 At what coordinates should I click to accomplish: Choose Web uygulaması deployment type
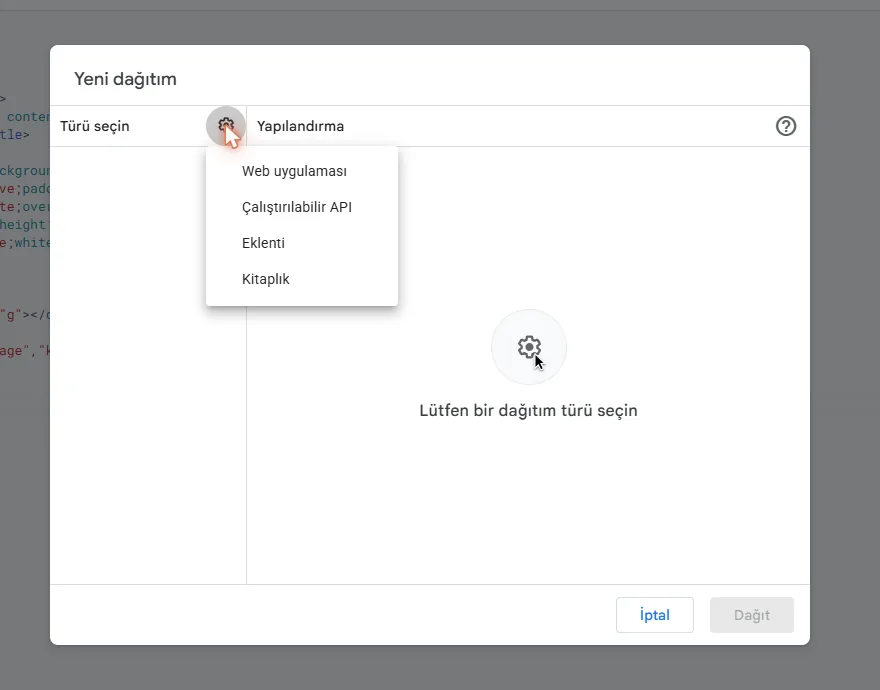(302, 171)
